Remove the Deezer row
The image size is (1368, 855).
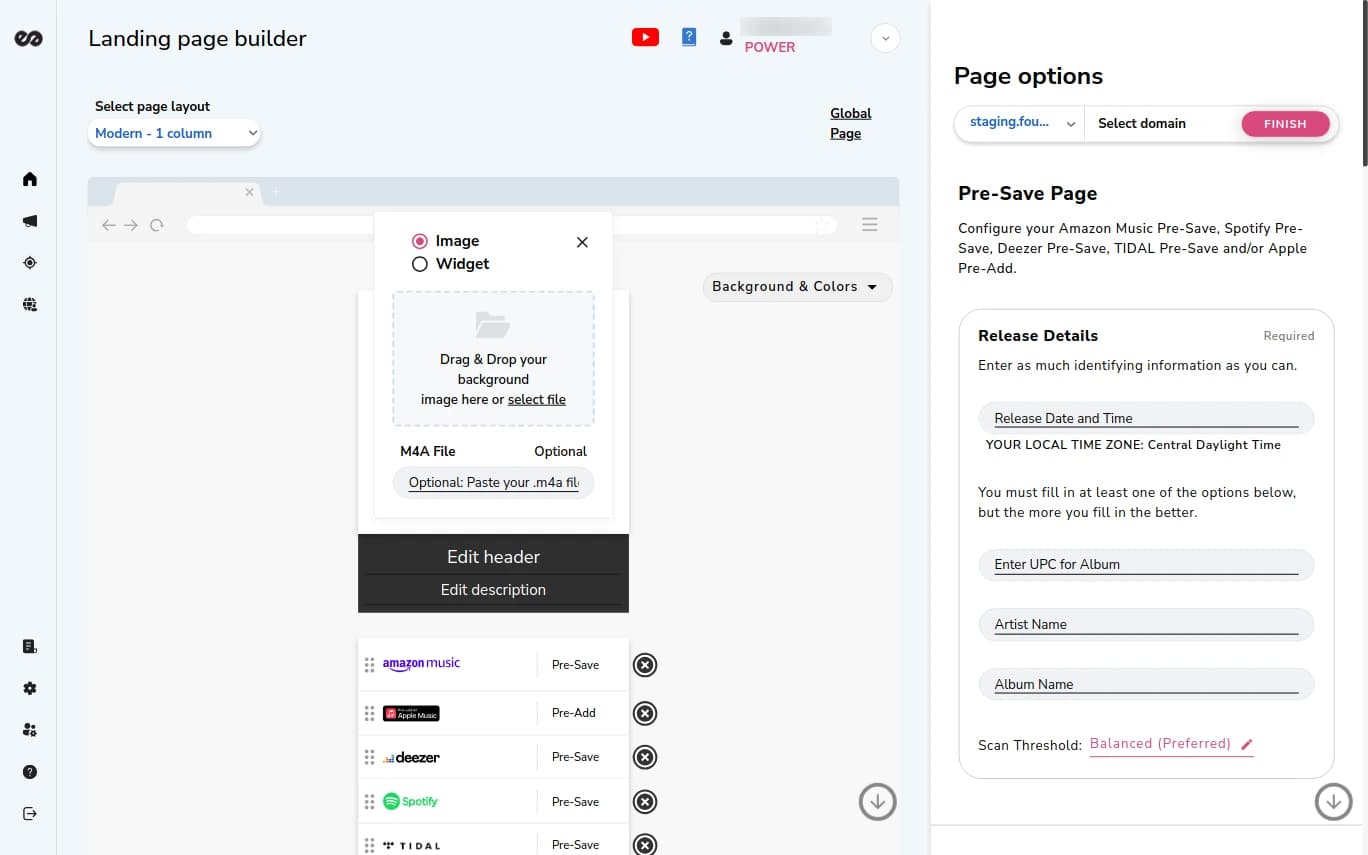(x=645, y=757)
